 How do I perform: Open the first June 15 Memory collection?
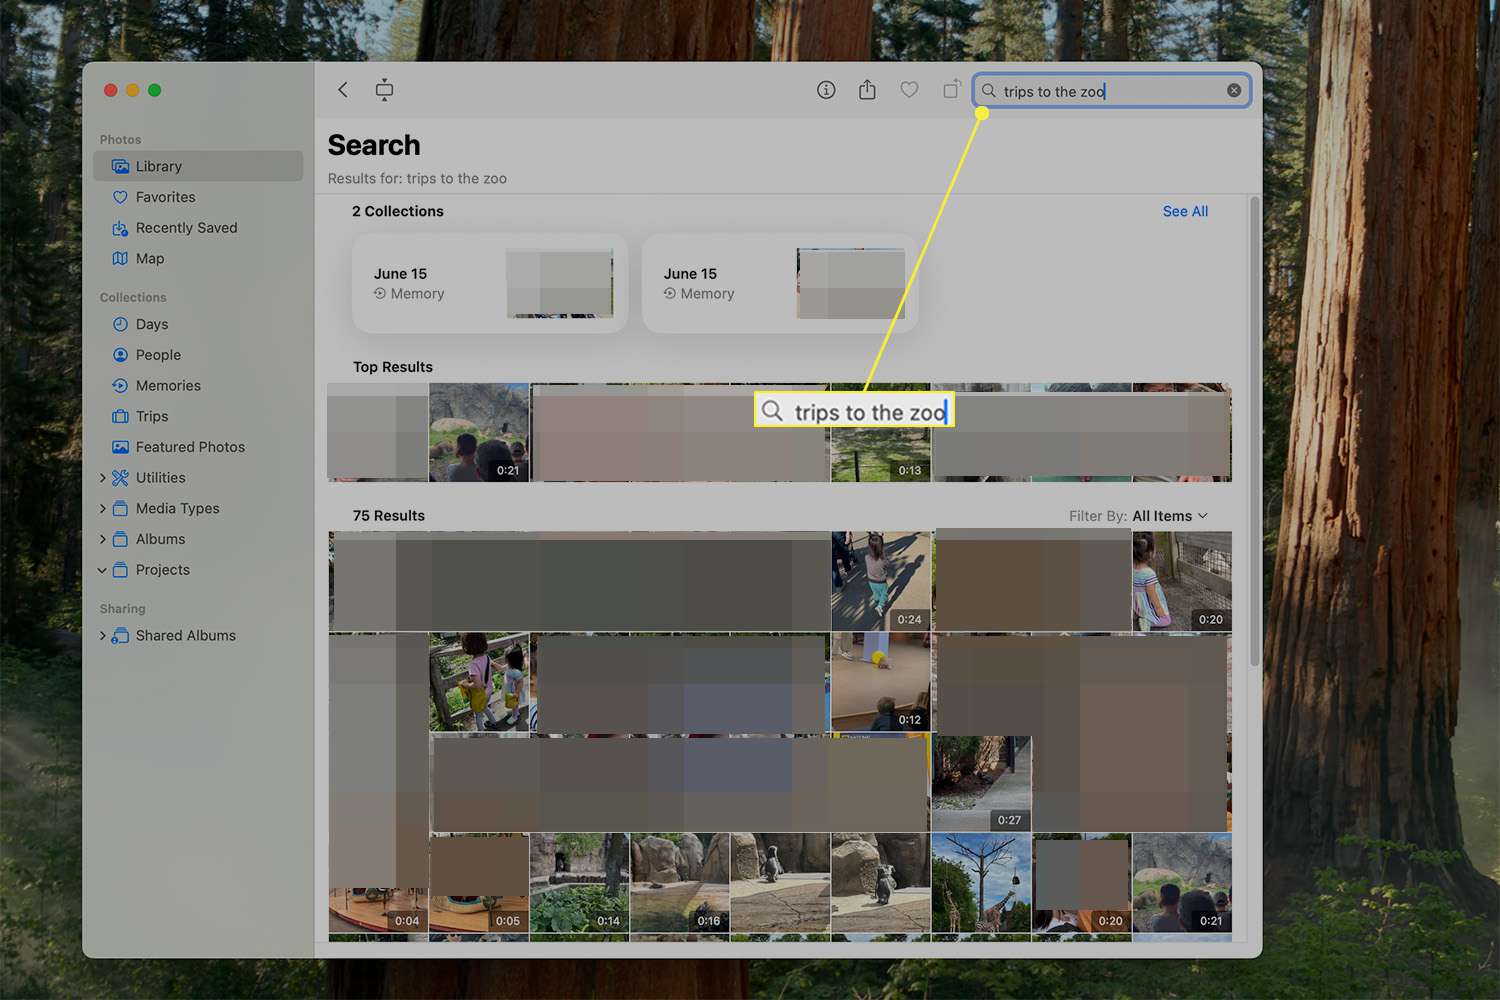(490, 283)
